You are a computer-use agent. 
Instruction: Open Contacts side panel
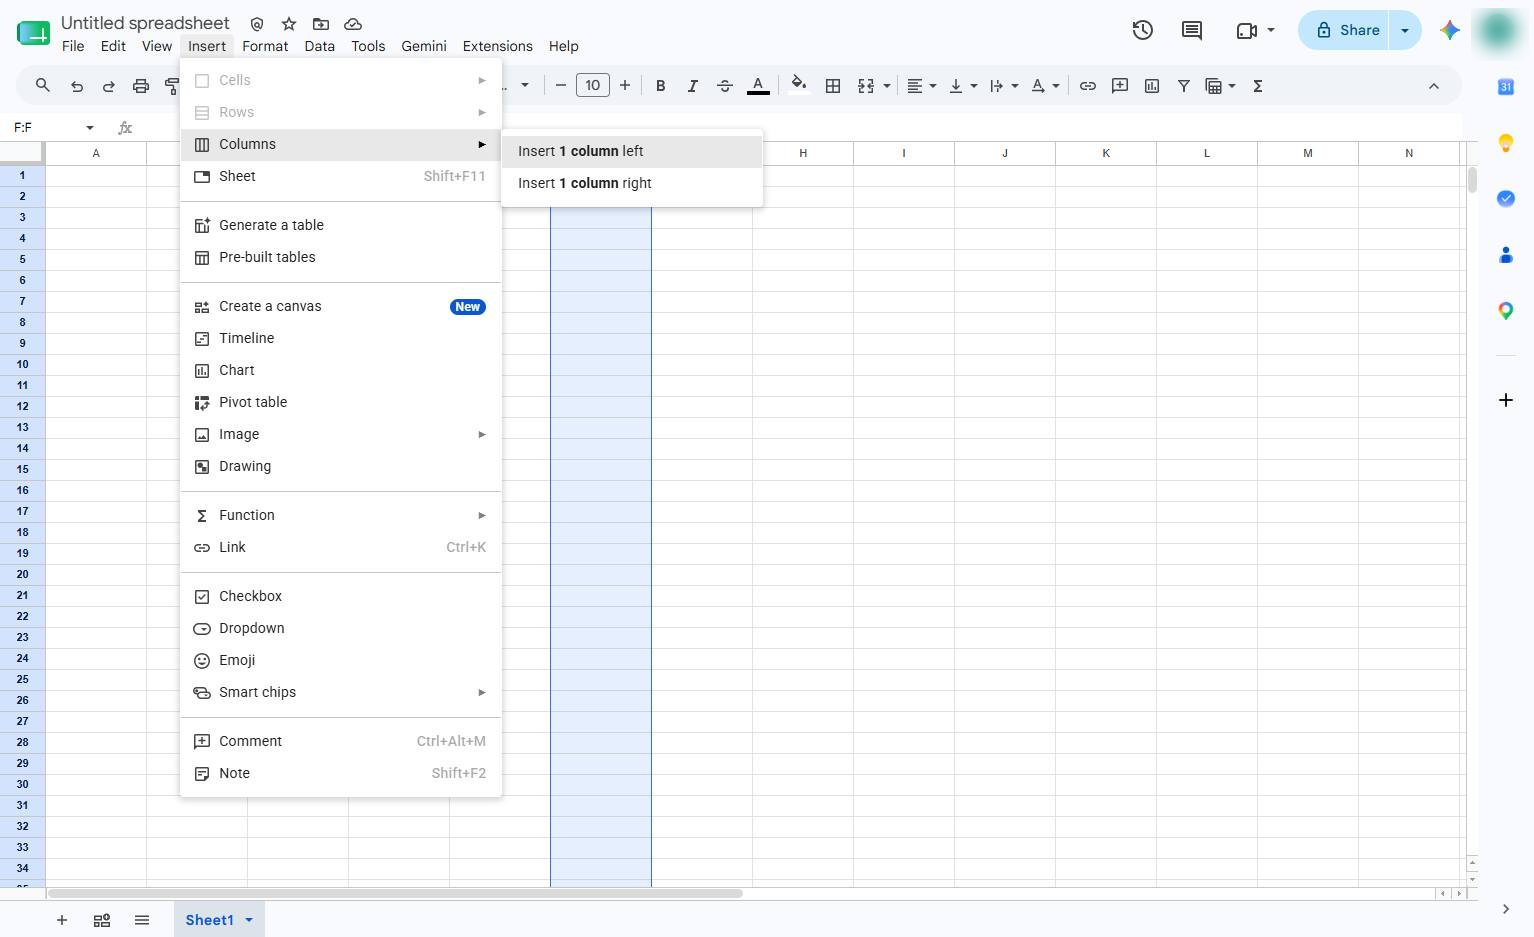pyautogui.click(x=1506, y=255)
